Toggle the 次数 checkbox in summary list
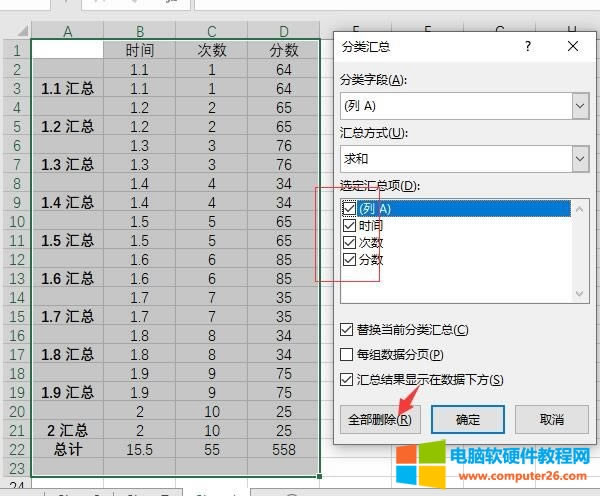 point(349,242)
